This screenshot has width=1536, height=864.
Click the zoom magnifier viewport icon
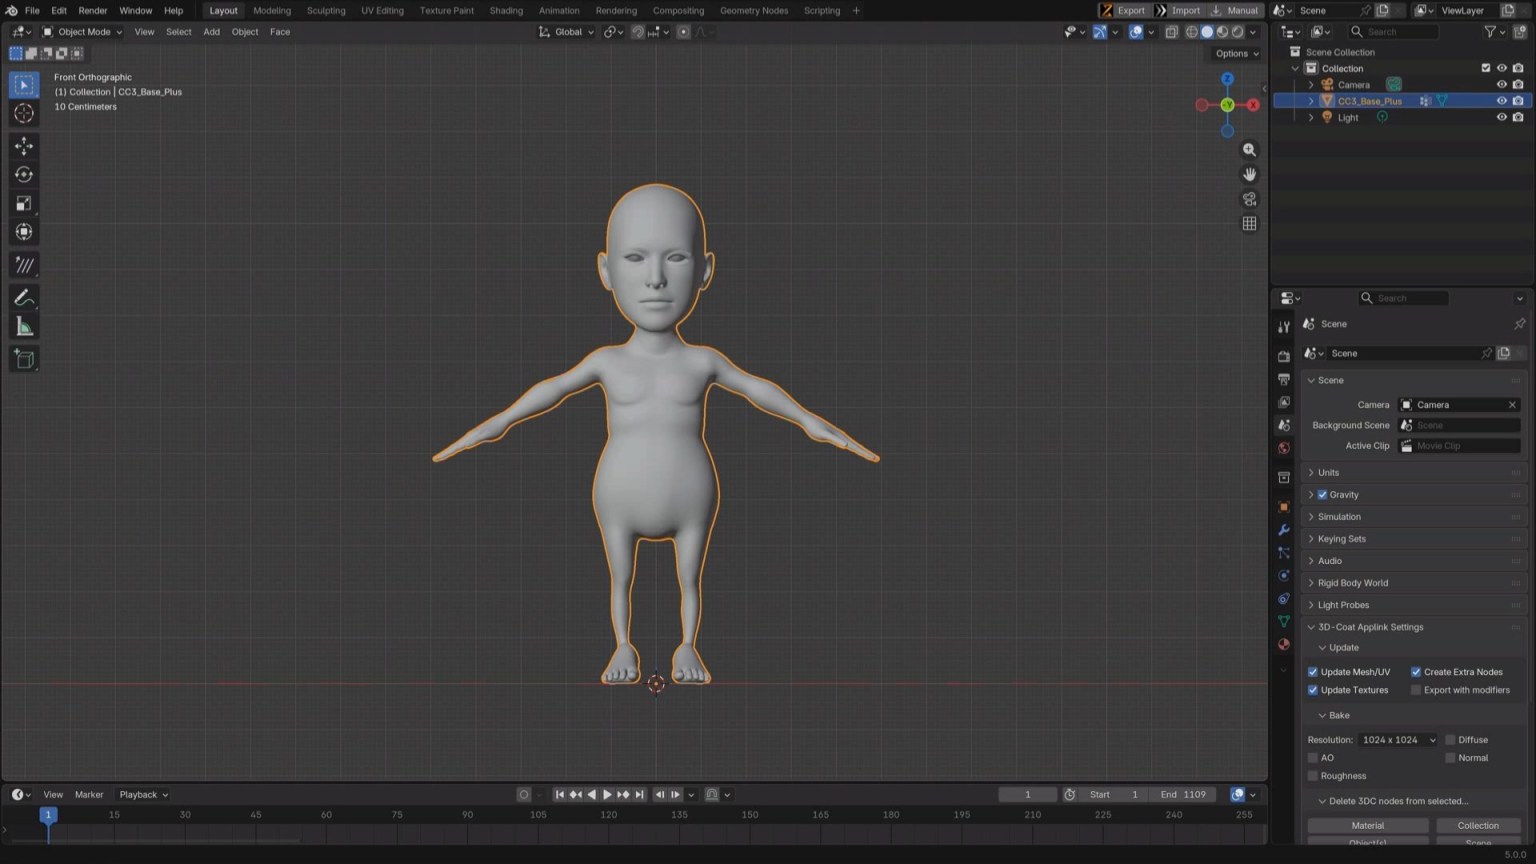(1249, 150)
